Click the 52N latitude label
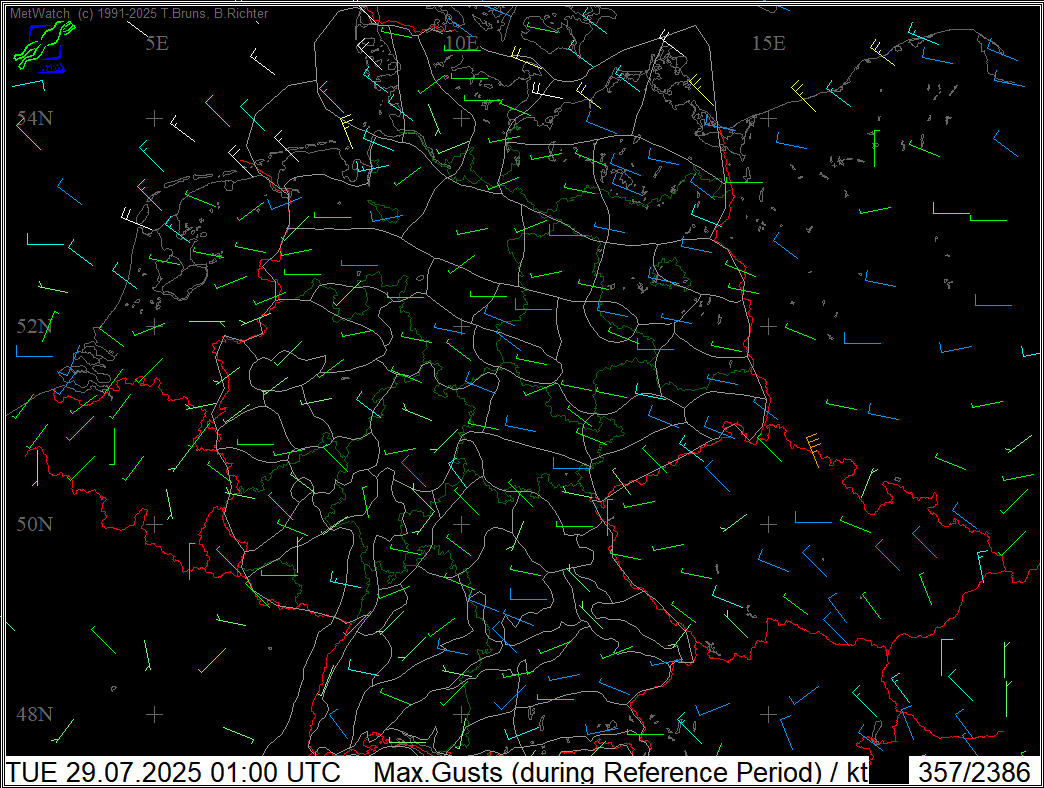This screenshot has width=1044, height=788. click(35, 326)
